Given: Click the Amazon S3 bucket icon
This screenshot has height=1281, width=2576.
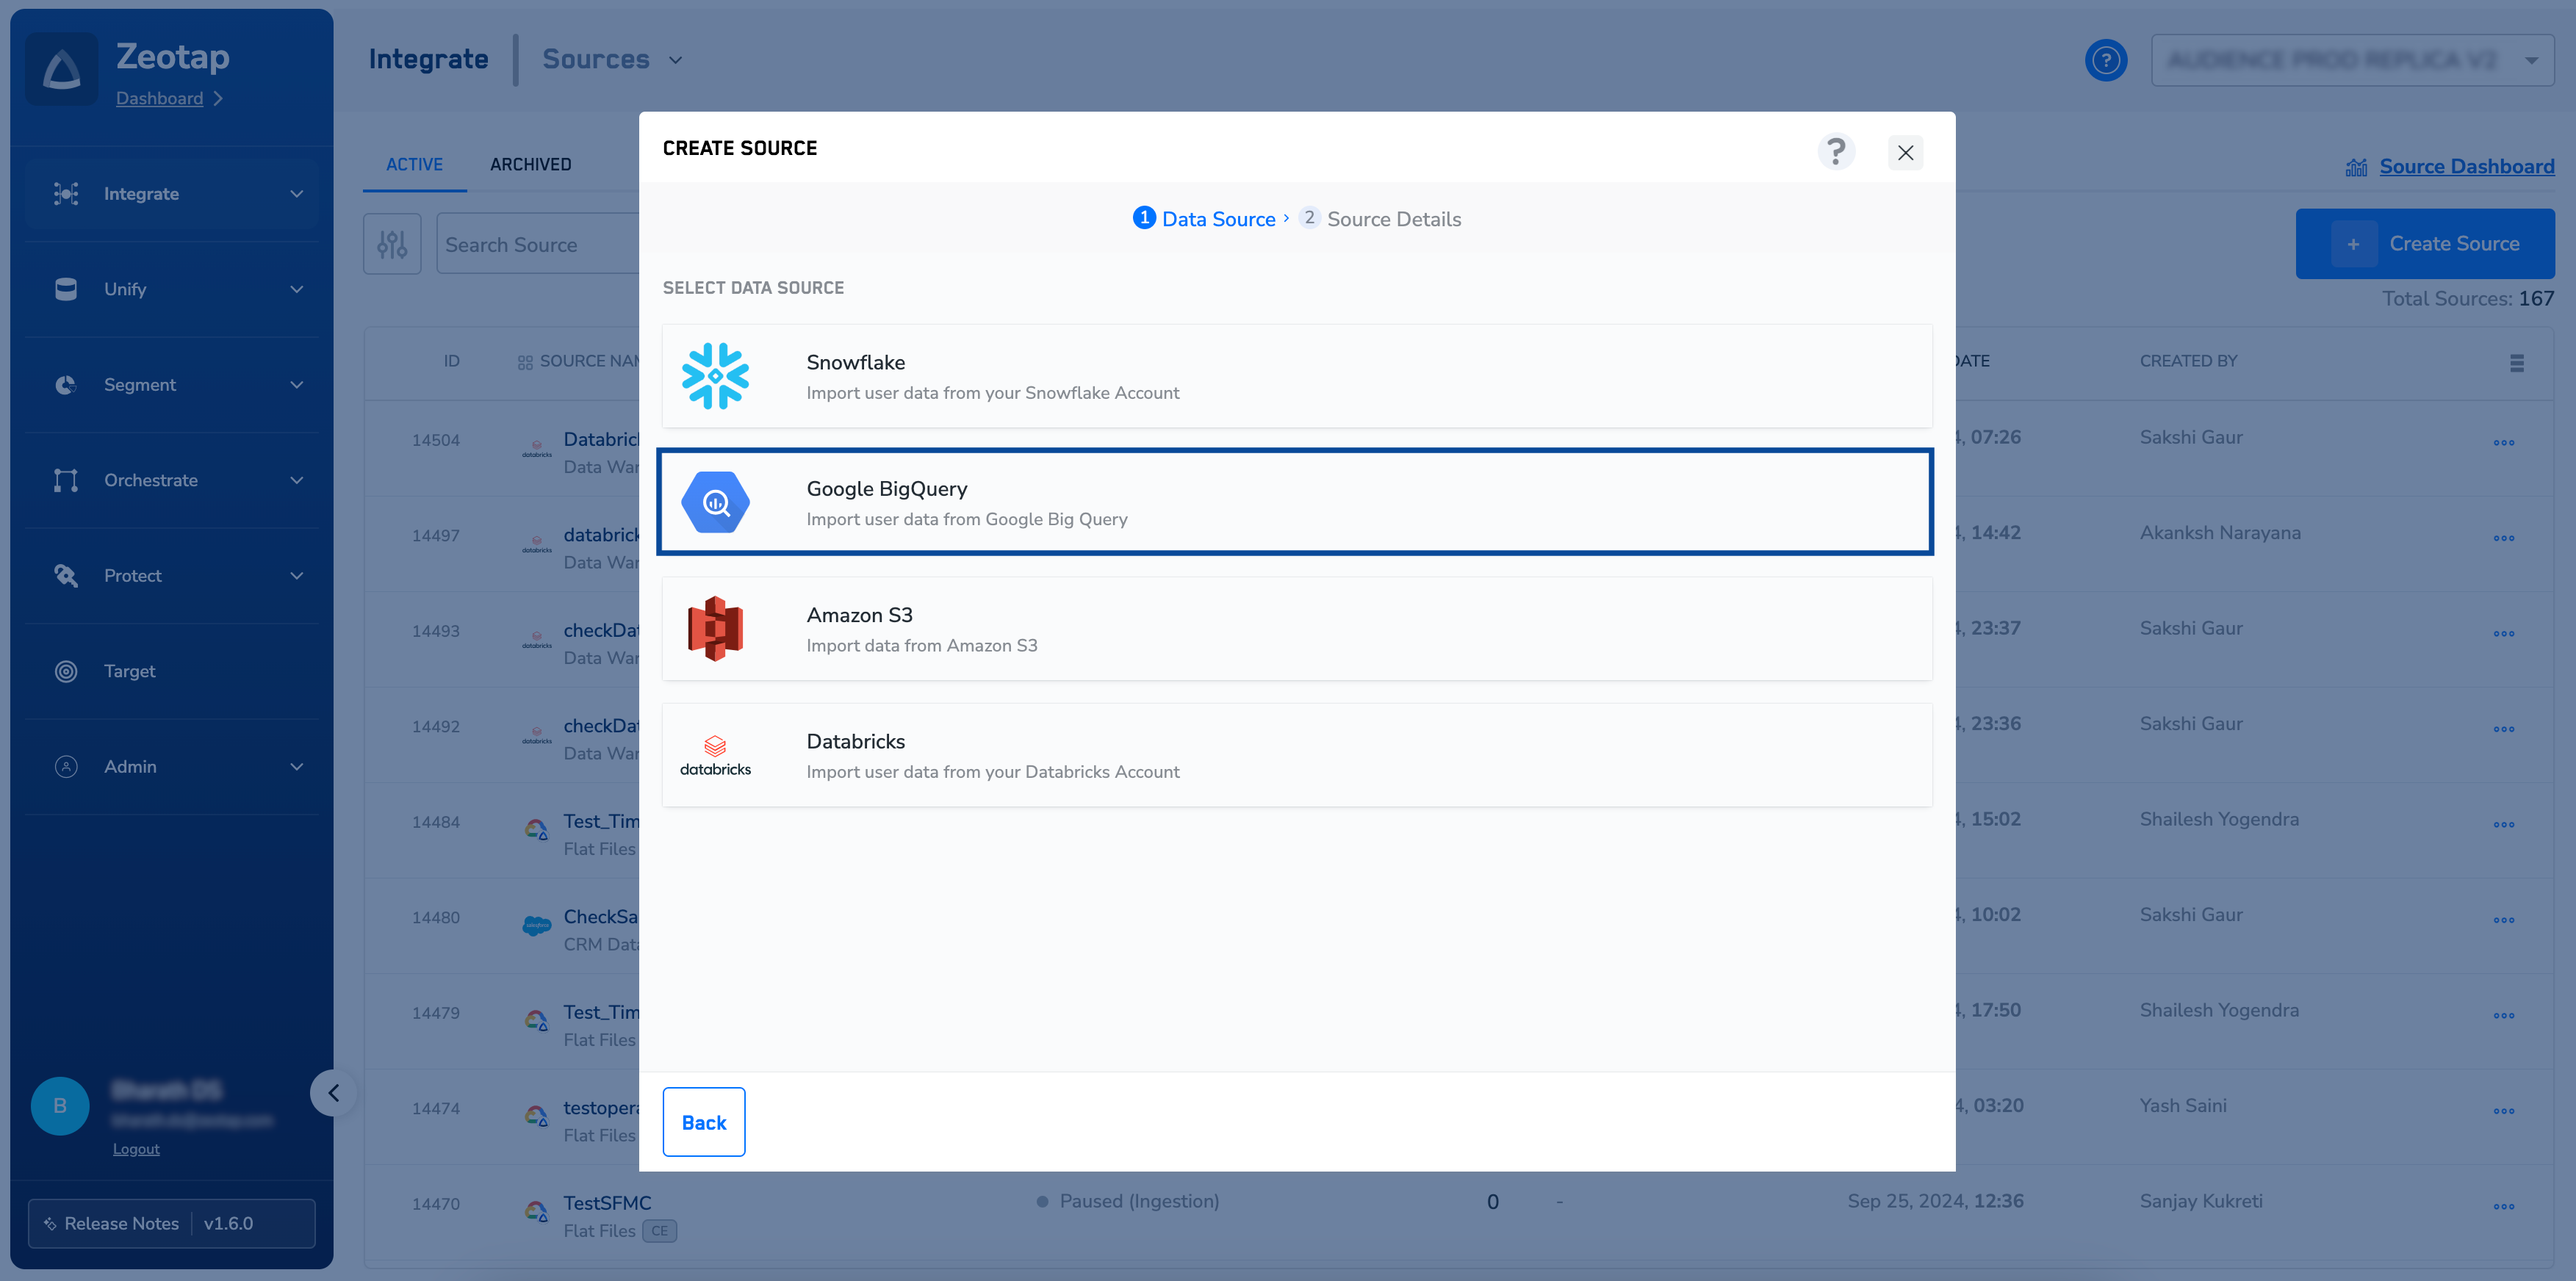Looking at the screenshot, I should coord(715,628).
